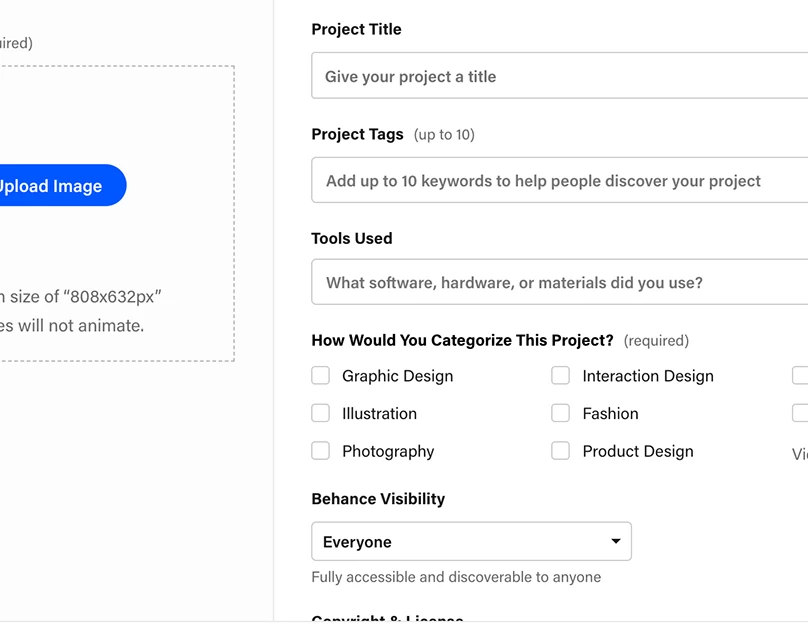Click the Behance Visibility label

click(378, 499)
